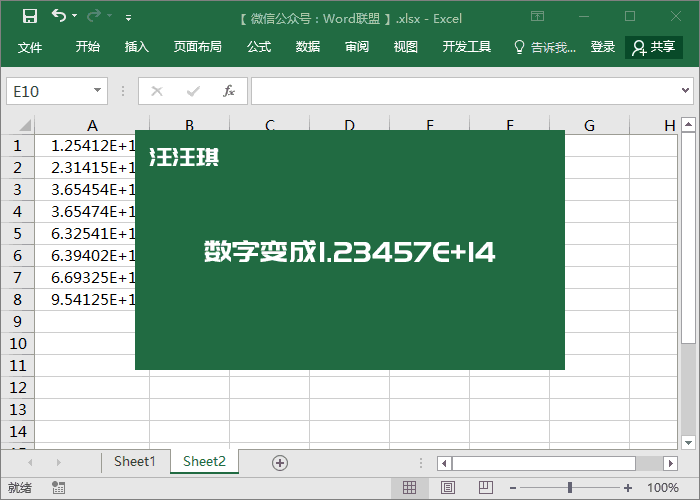Viewport: 700px width, 500px height.
Task: Select column G header
Action: point(589,125)
